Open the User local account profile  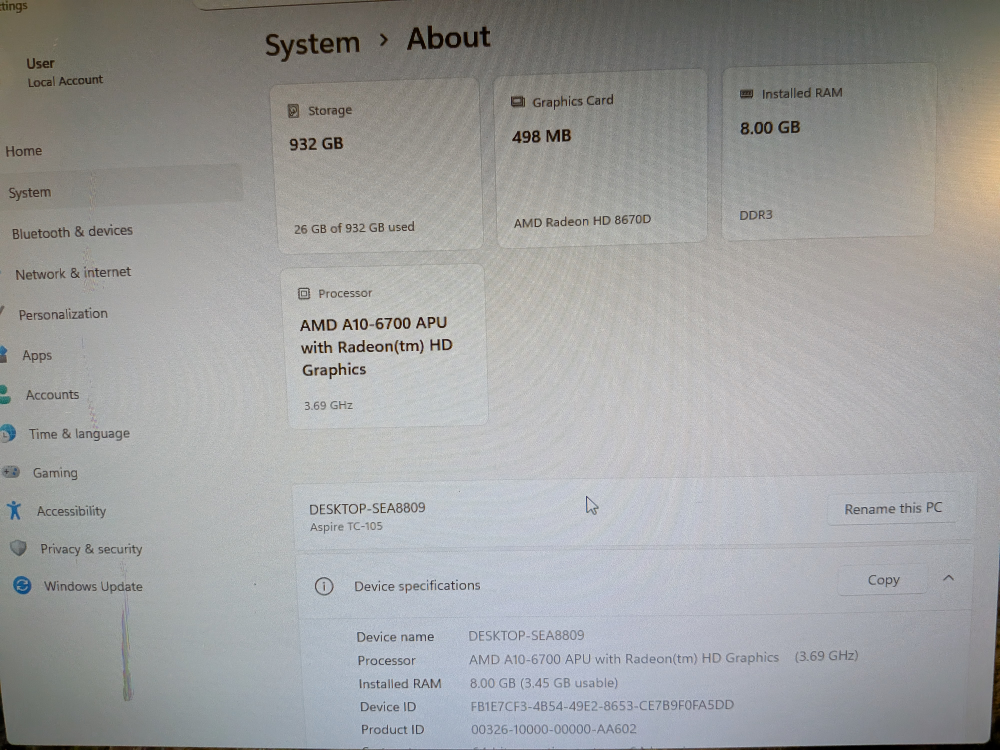tap(64, 71)
